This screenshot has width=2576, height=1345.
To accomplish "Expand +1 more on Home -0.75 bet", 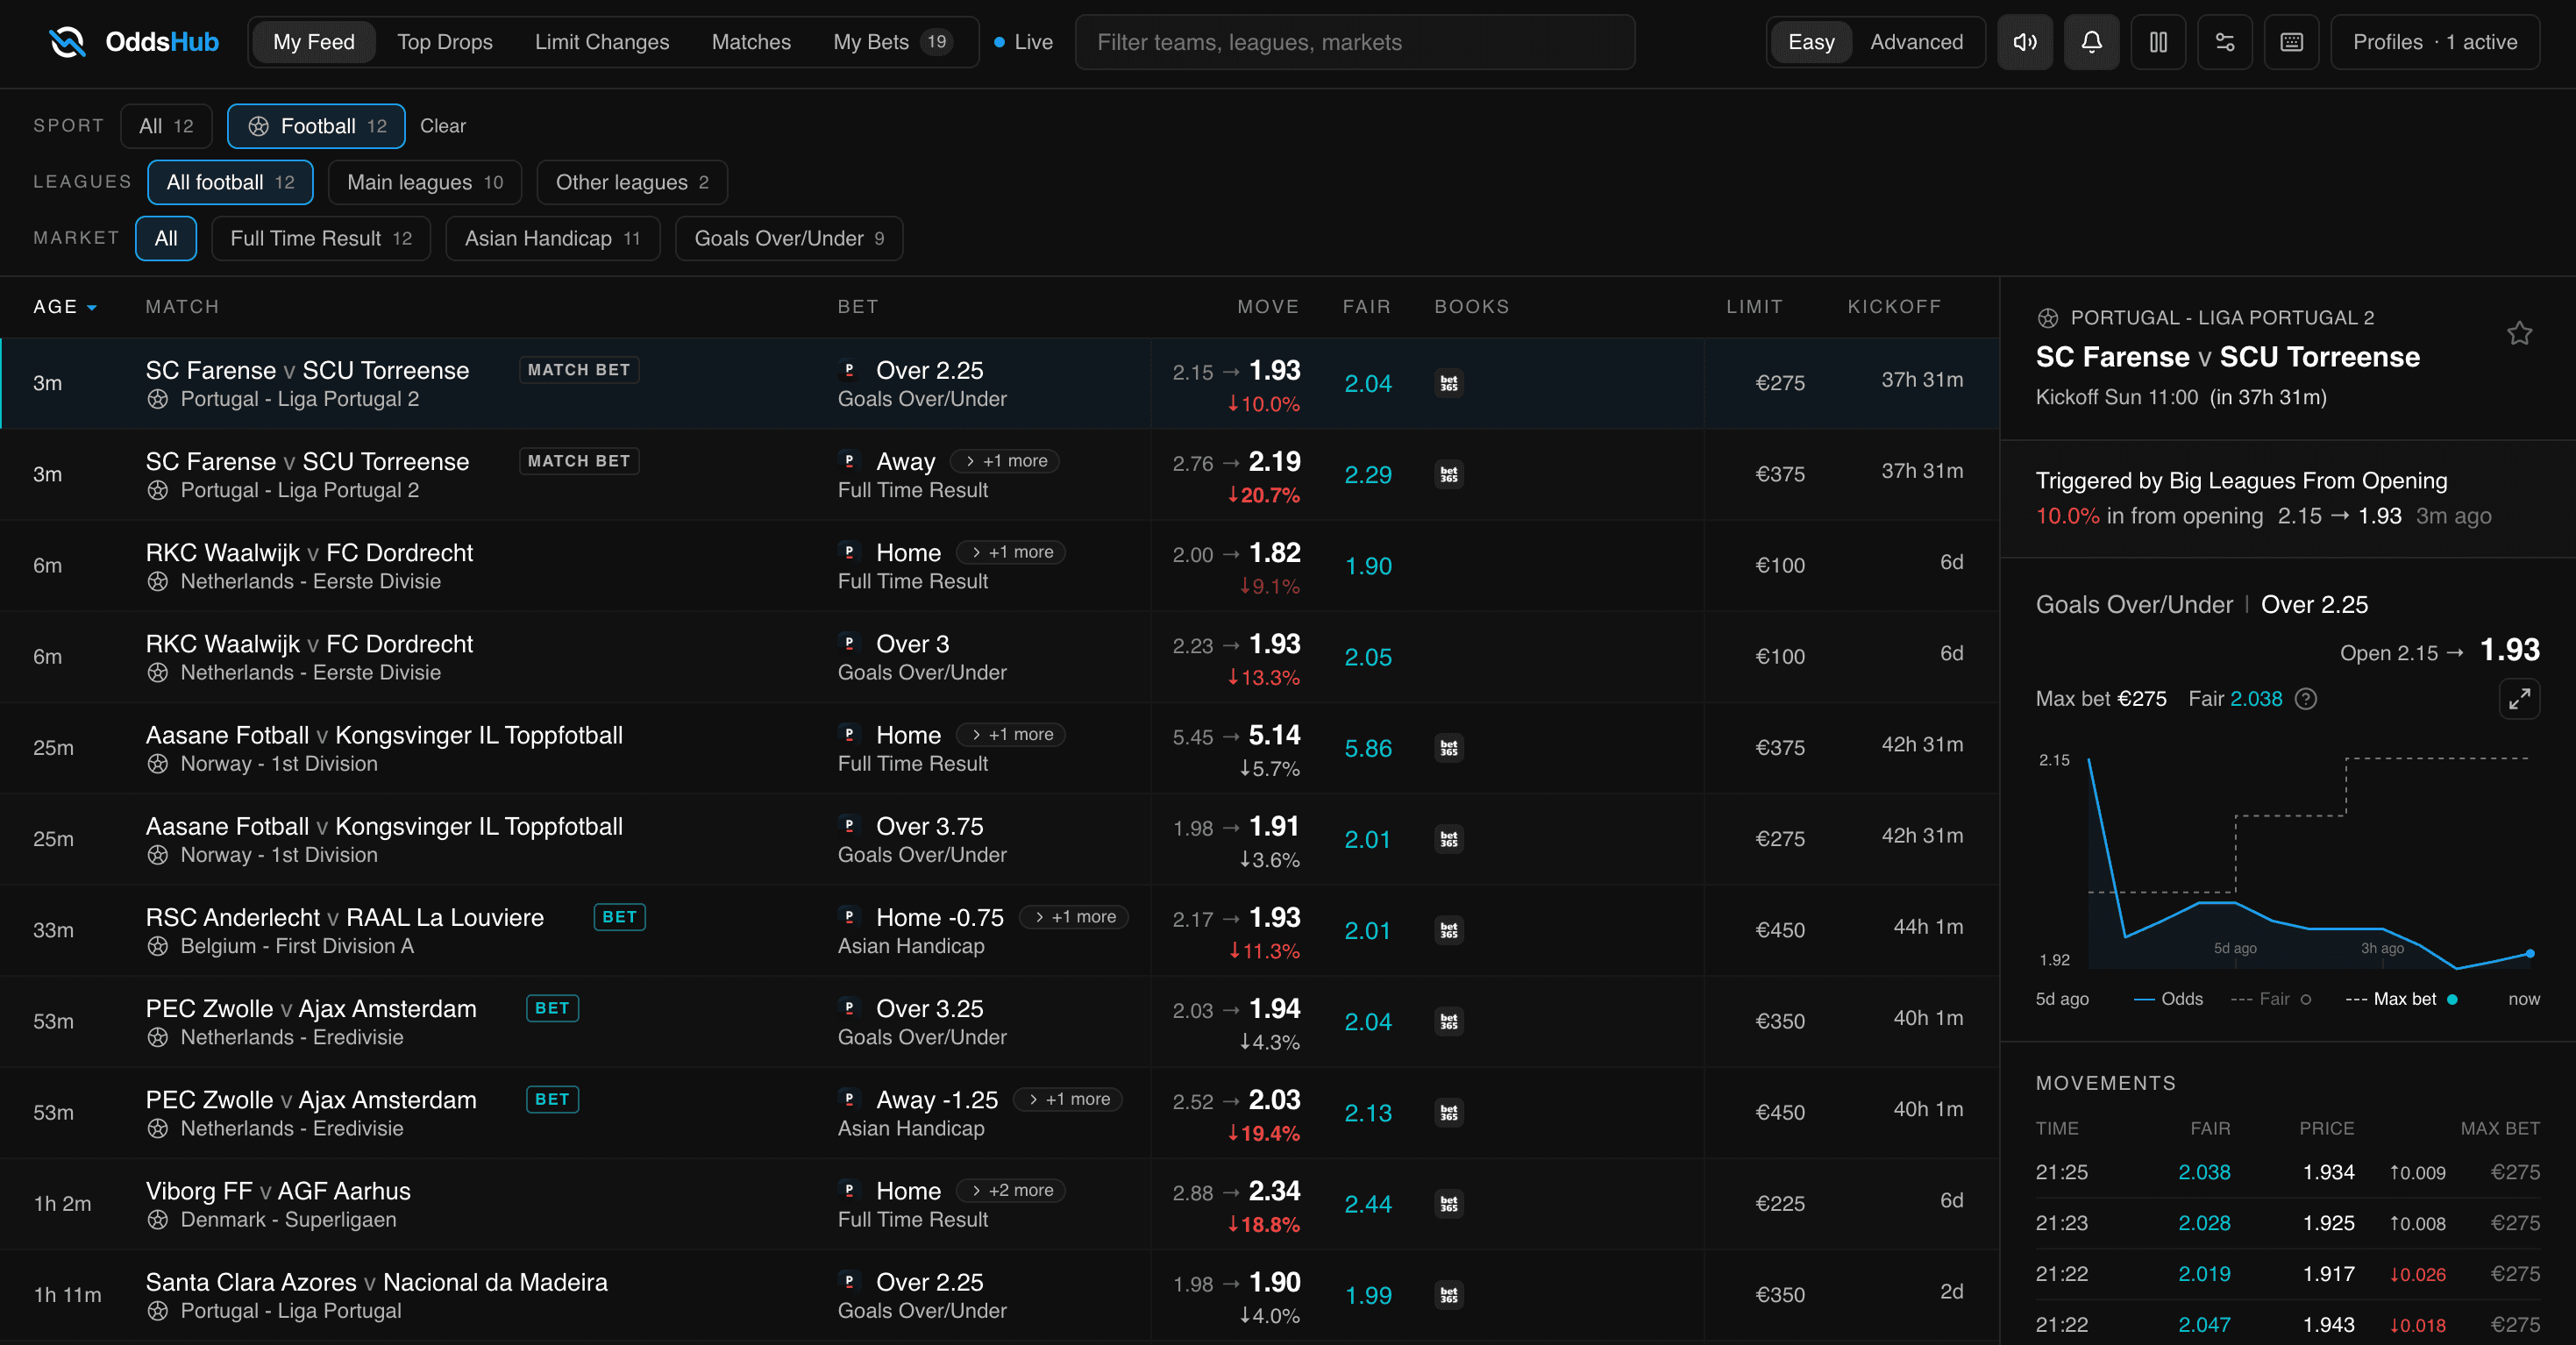I will [x=1074, y=917].
